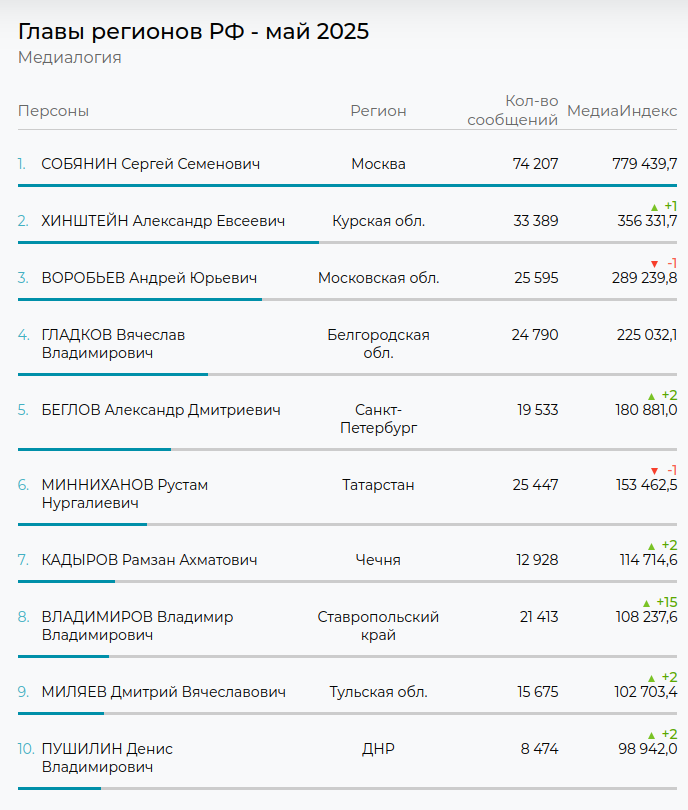Sort by the Персоны column header
This screenshot has height=810, width=688.
53,111
